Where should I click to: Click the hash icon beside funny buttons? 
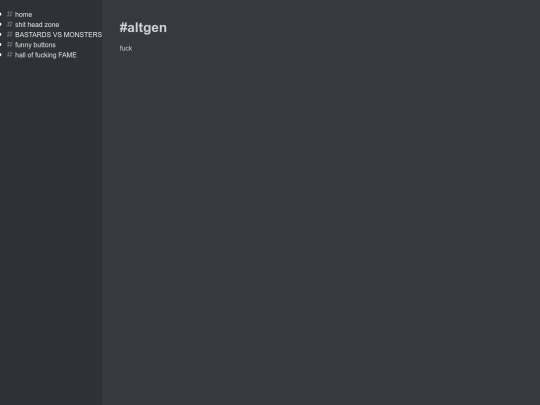pyautogui.click(x=10, y=44)
